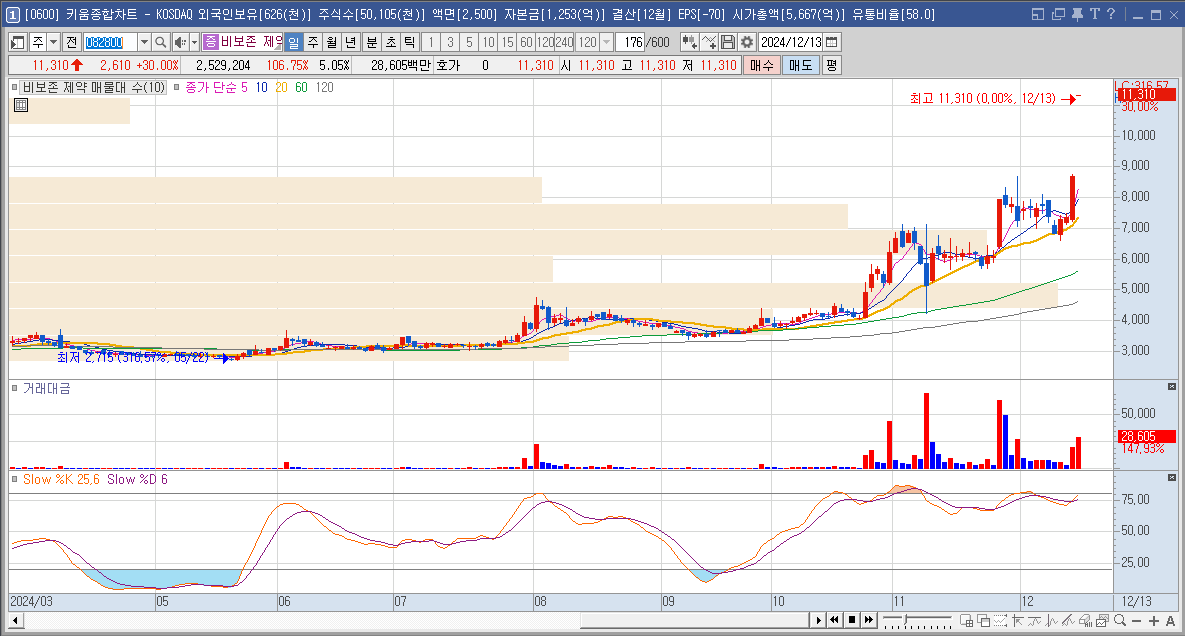Open the data table grid icon on chart
This screenshot has height=636, width=1185.
click(x=21, y=106)
